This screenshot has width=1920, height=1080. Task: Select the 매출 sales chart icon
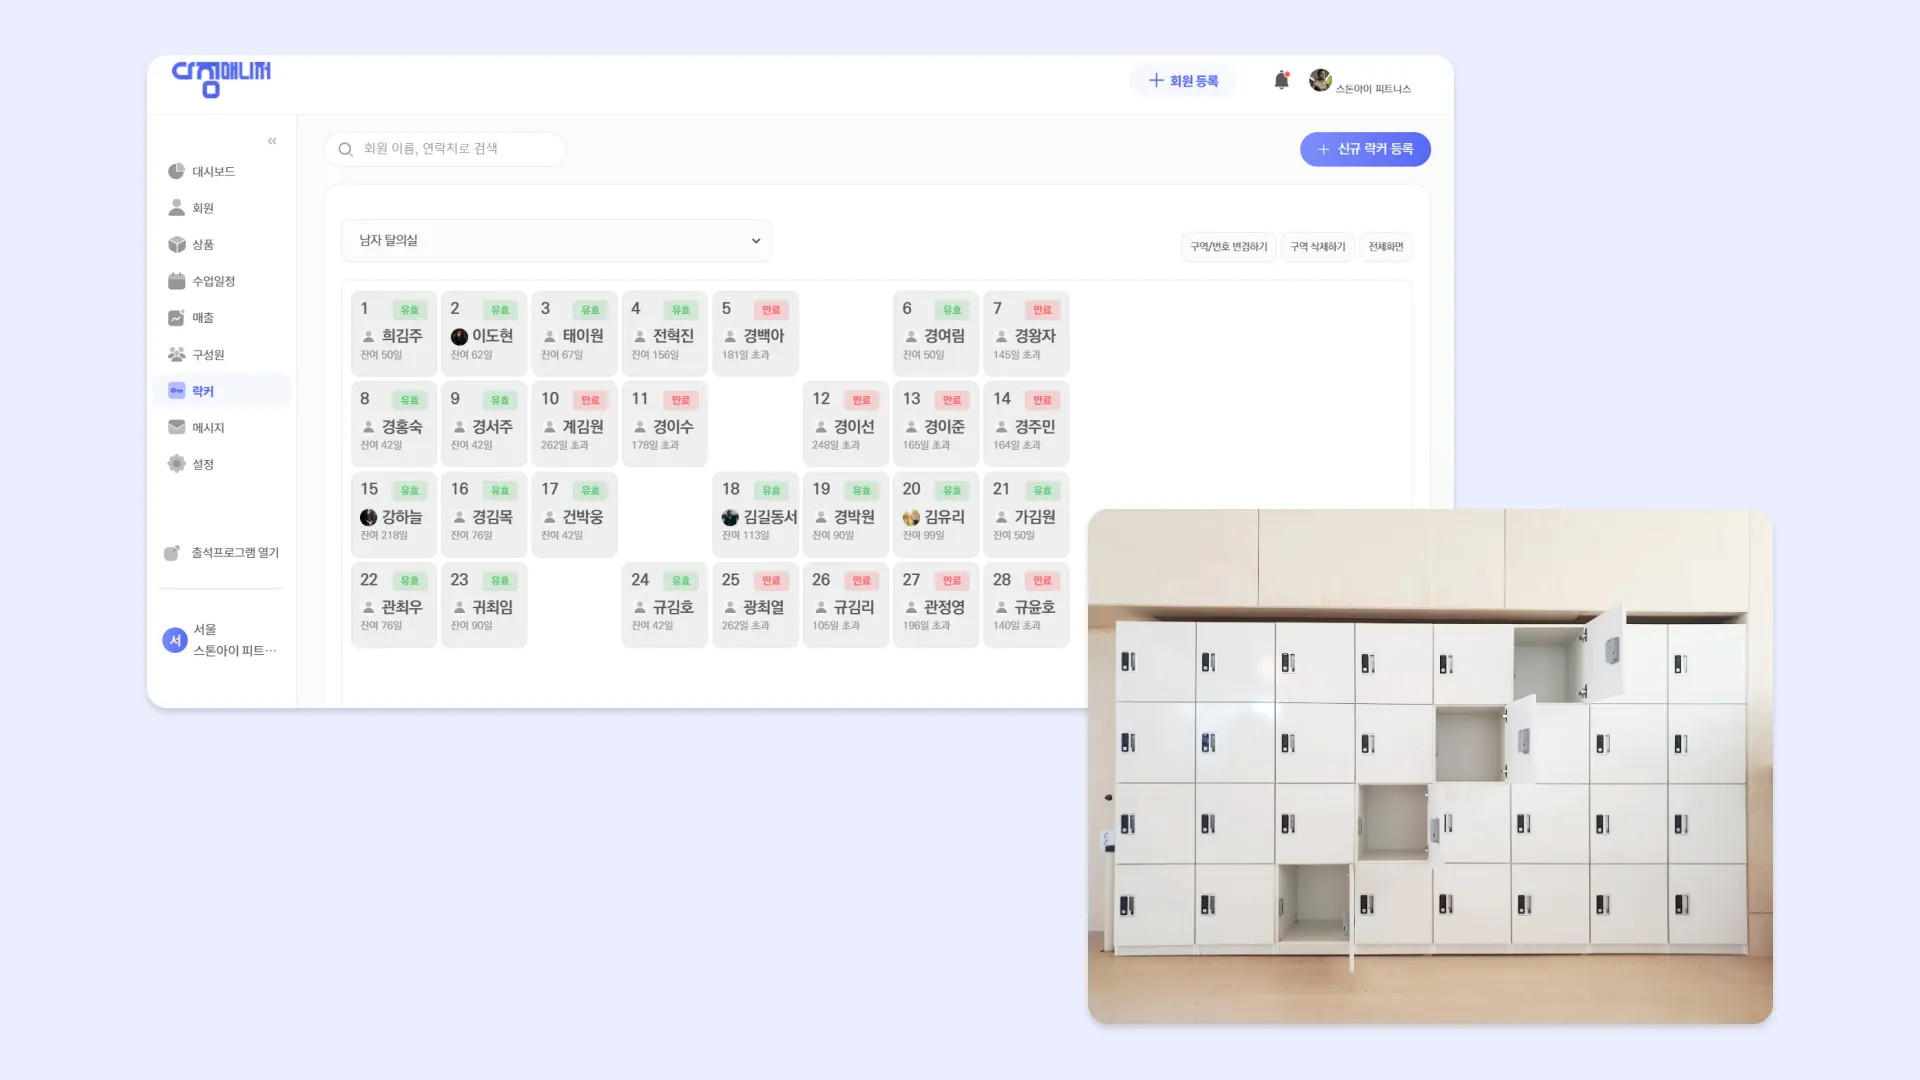pos(177,318)
